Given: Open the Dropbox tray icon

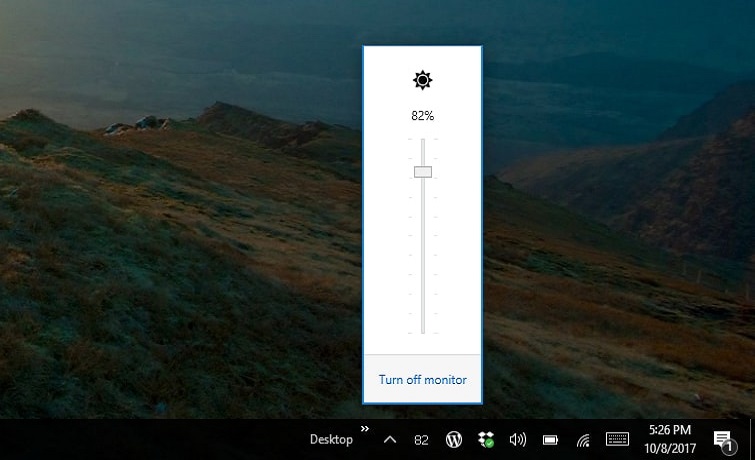Looking at the screenshot, I should tap(486, 440).
